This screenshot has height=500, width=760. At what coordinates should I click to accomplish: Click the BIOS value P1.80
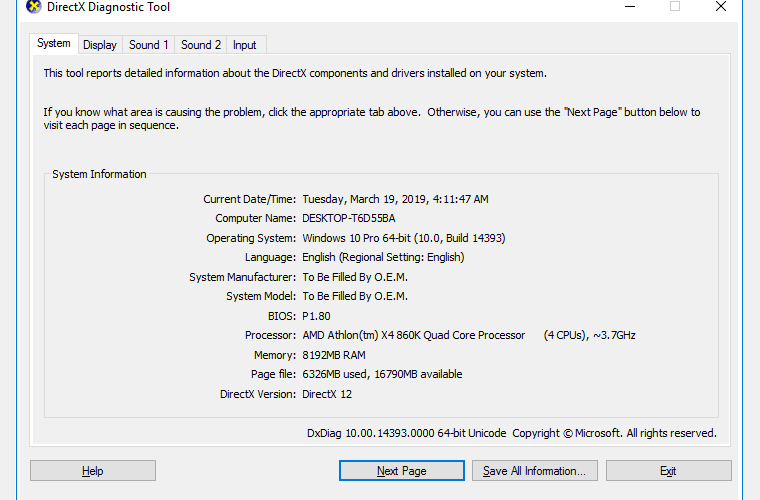316,316
